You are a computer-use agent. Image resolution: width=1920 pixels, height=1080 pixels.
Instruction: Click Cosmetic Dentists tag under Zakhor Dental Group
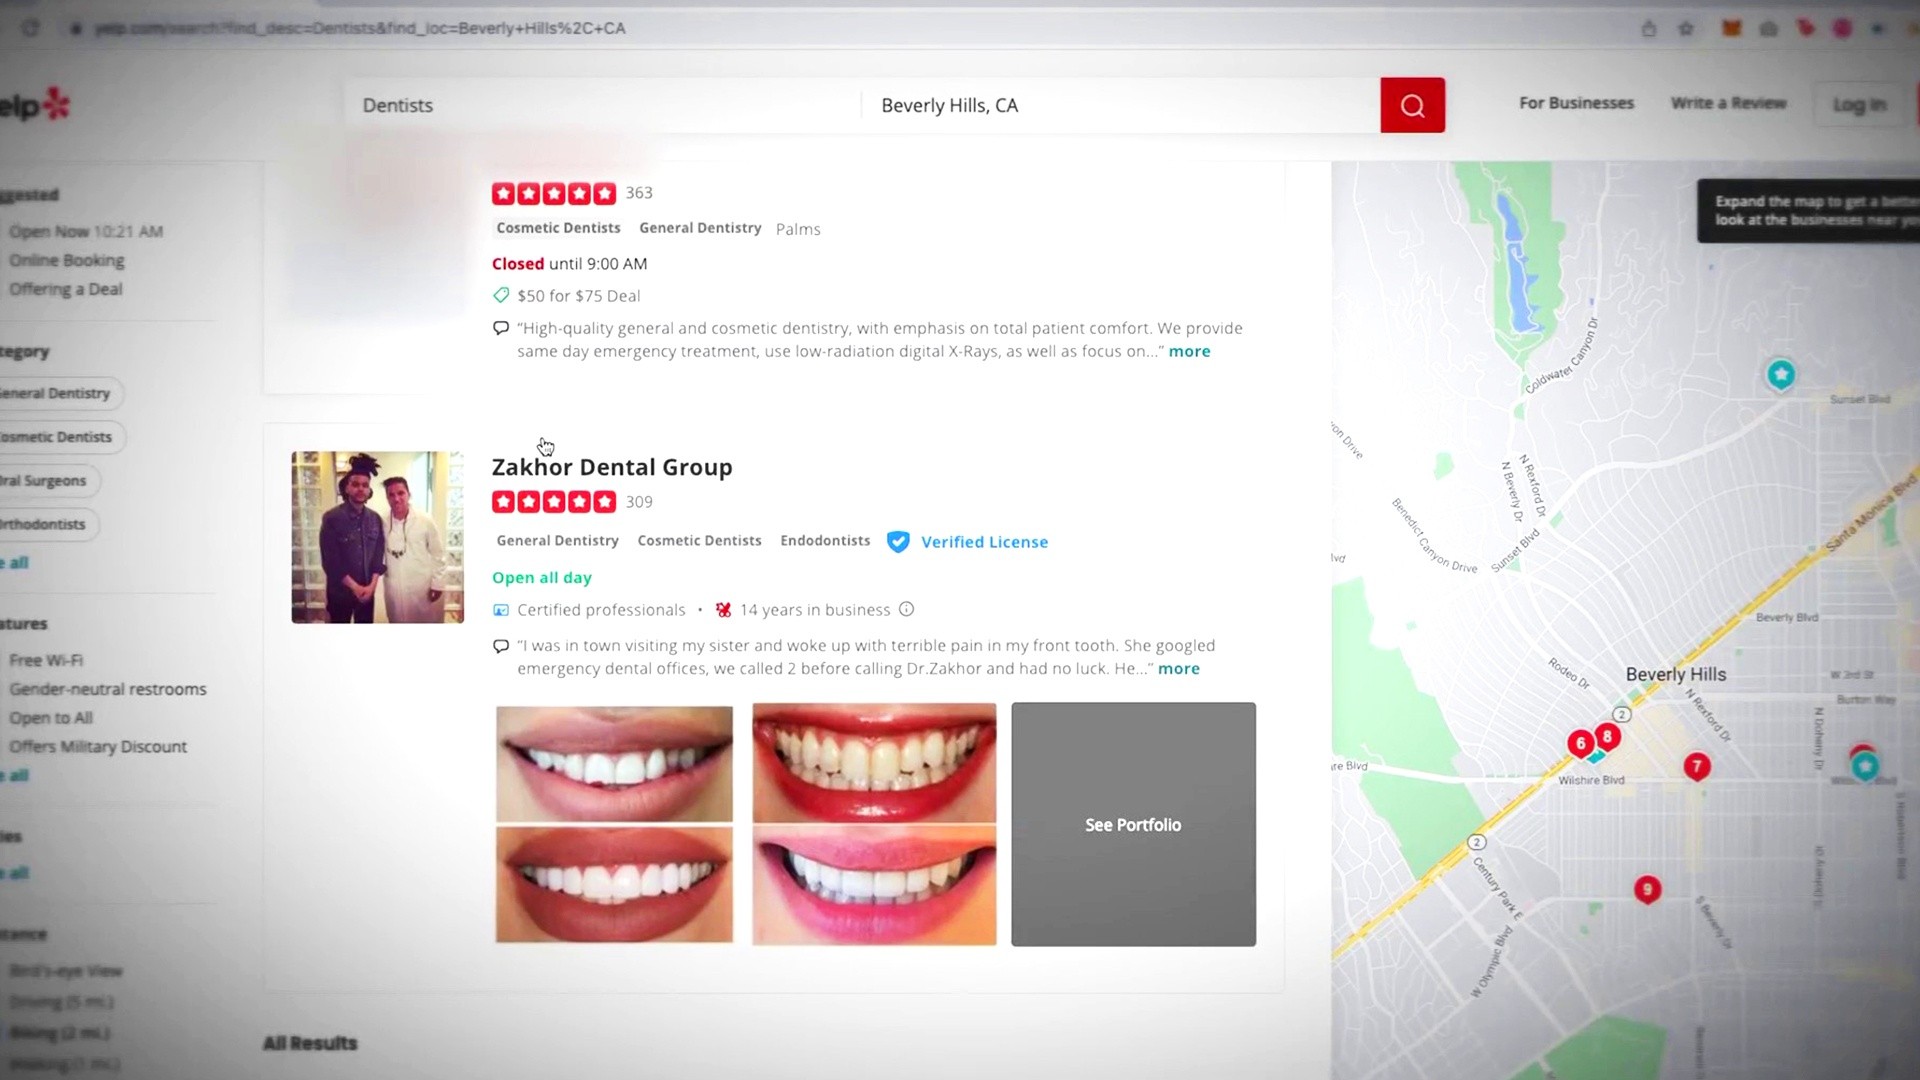(x=699, y=541)
